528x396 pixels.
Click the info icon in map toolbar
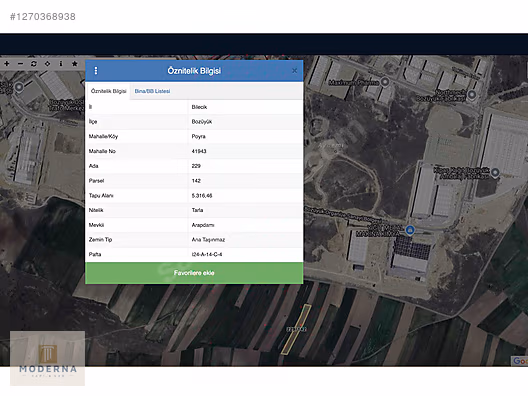point(61,64)
